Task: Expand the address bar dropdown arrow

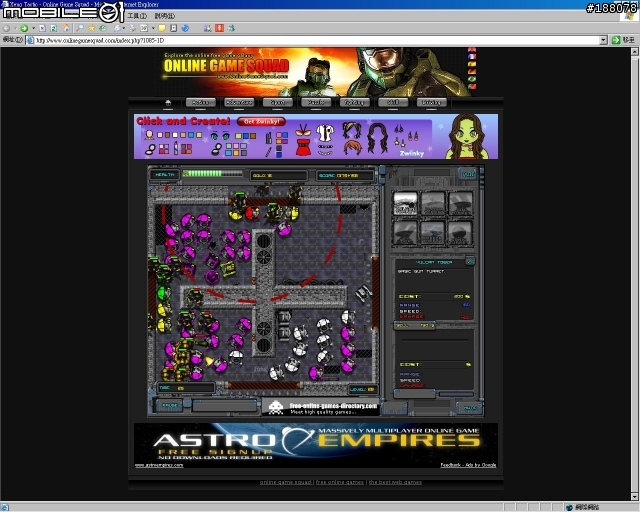Action: point(604,40)
